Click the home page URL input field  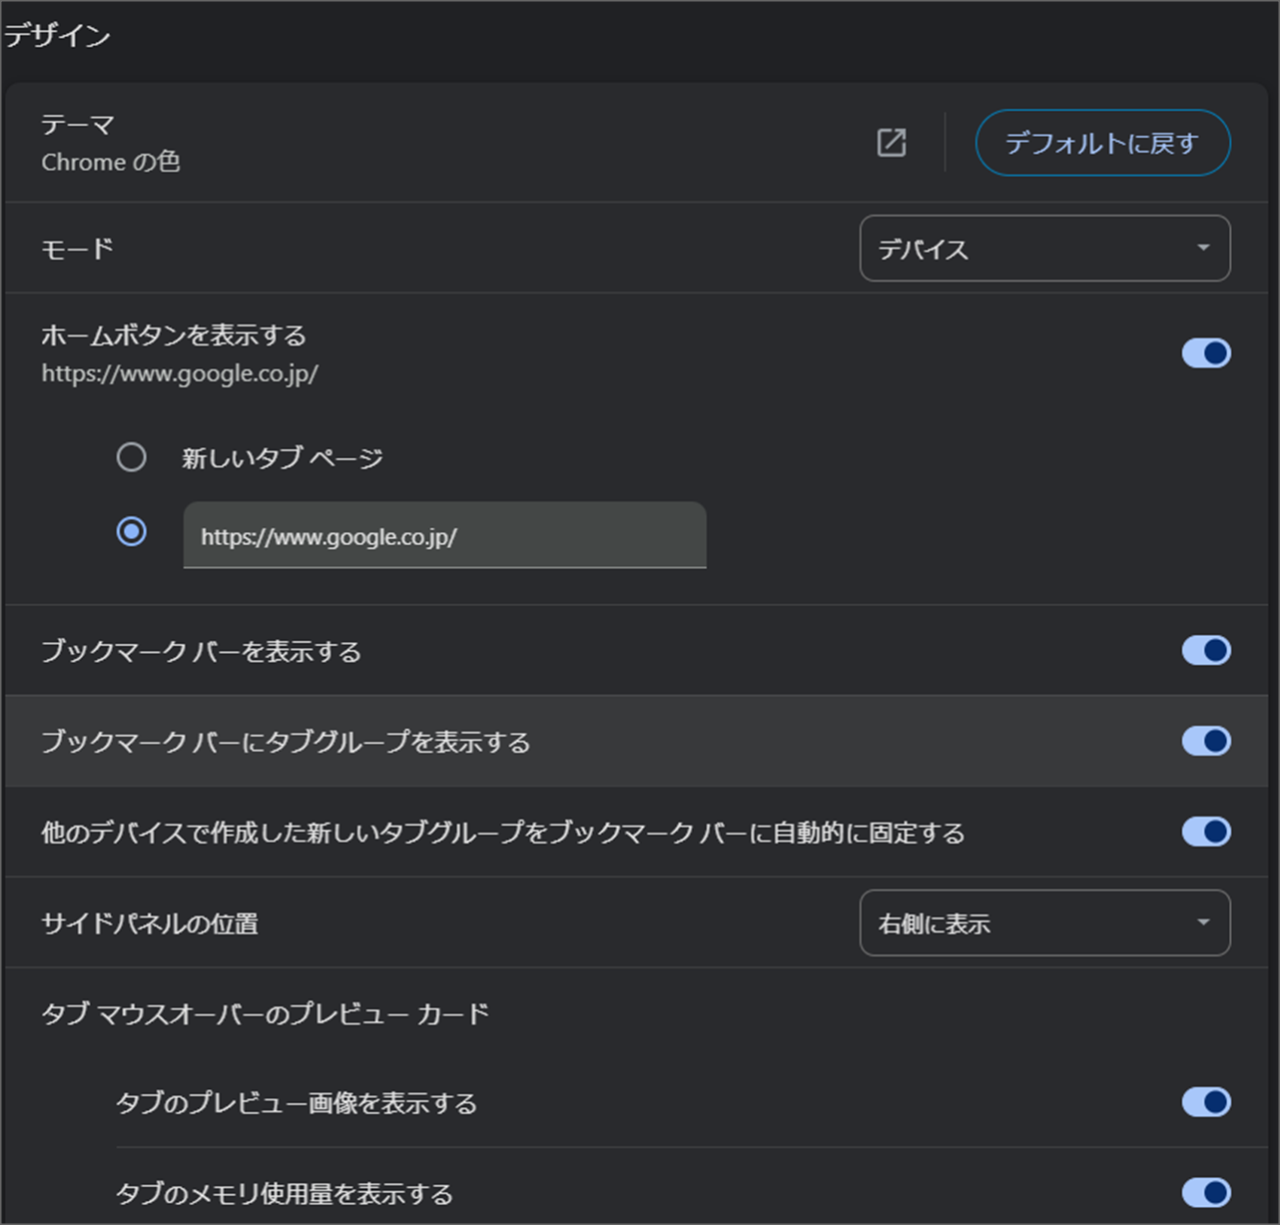pos(445,535)
